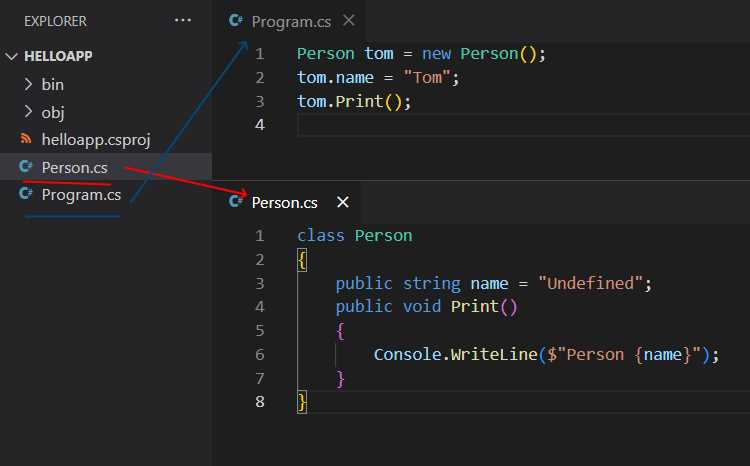Click tom.Print() call in Program.cs
This screenshot has height=466, width=750.
point(353,101)
